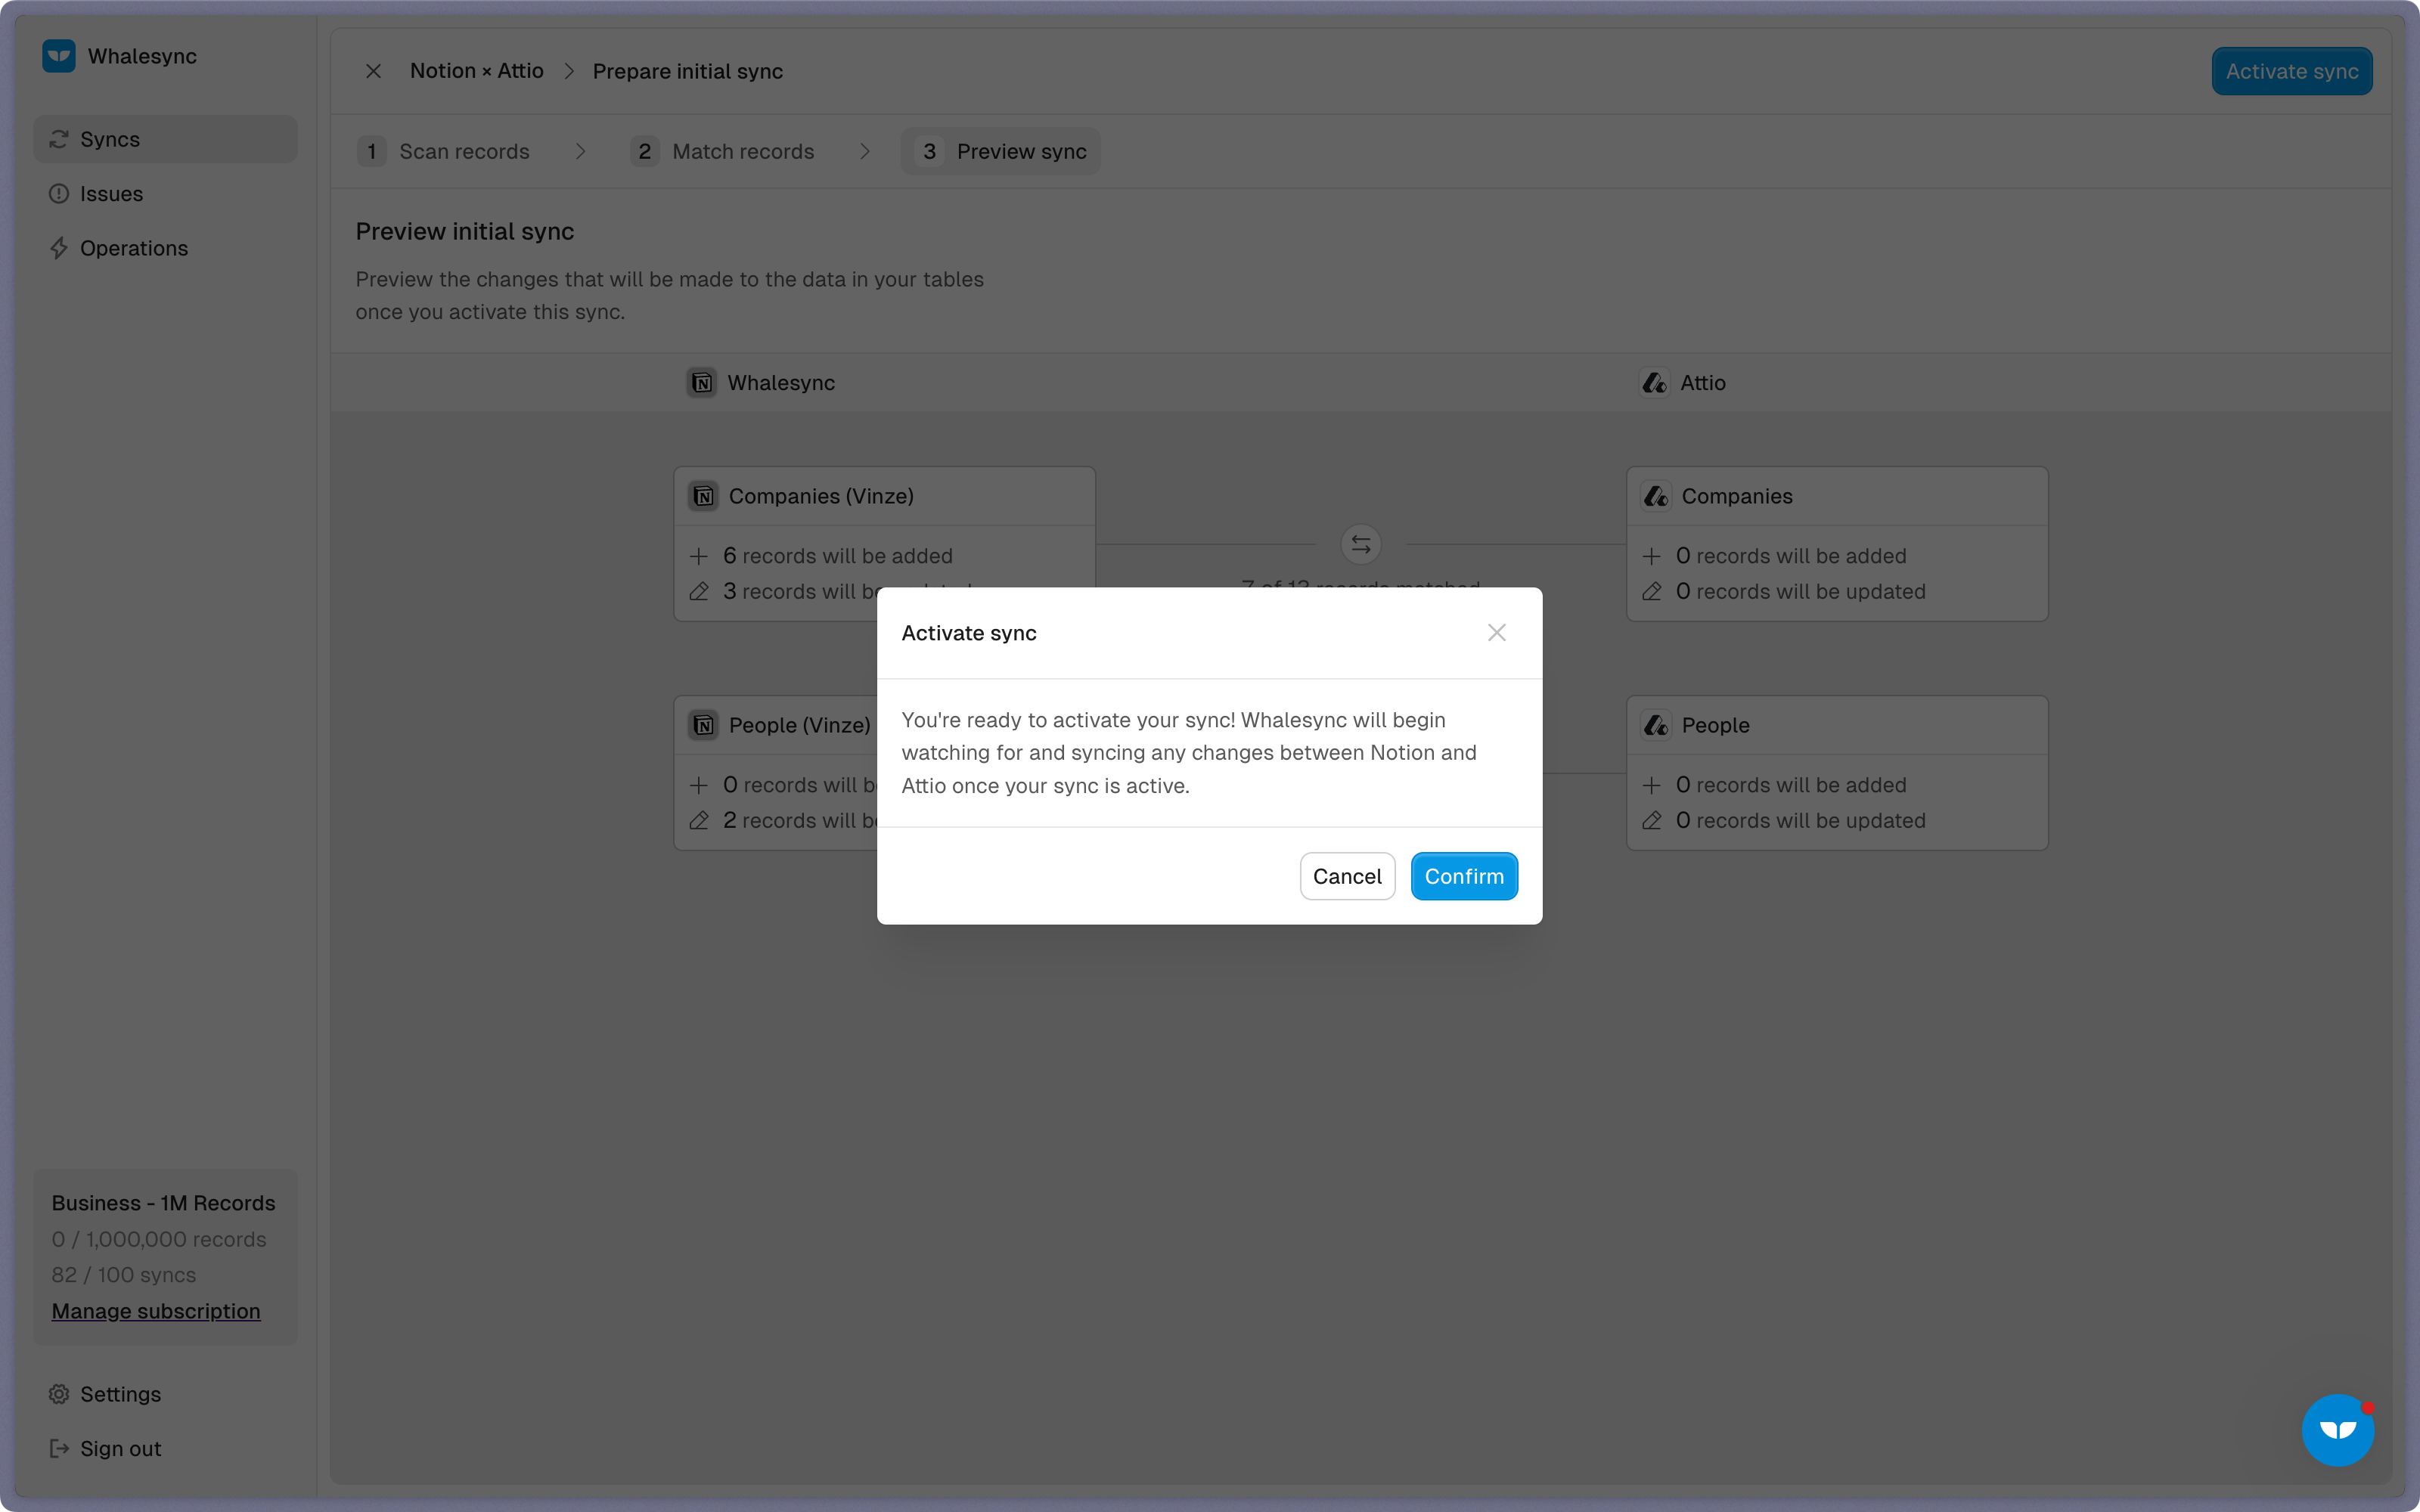Click the Attio icon in column header
The height and width of the screenshot is (1512, 2420).
tap(1655, 383)
